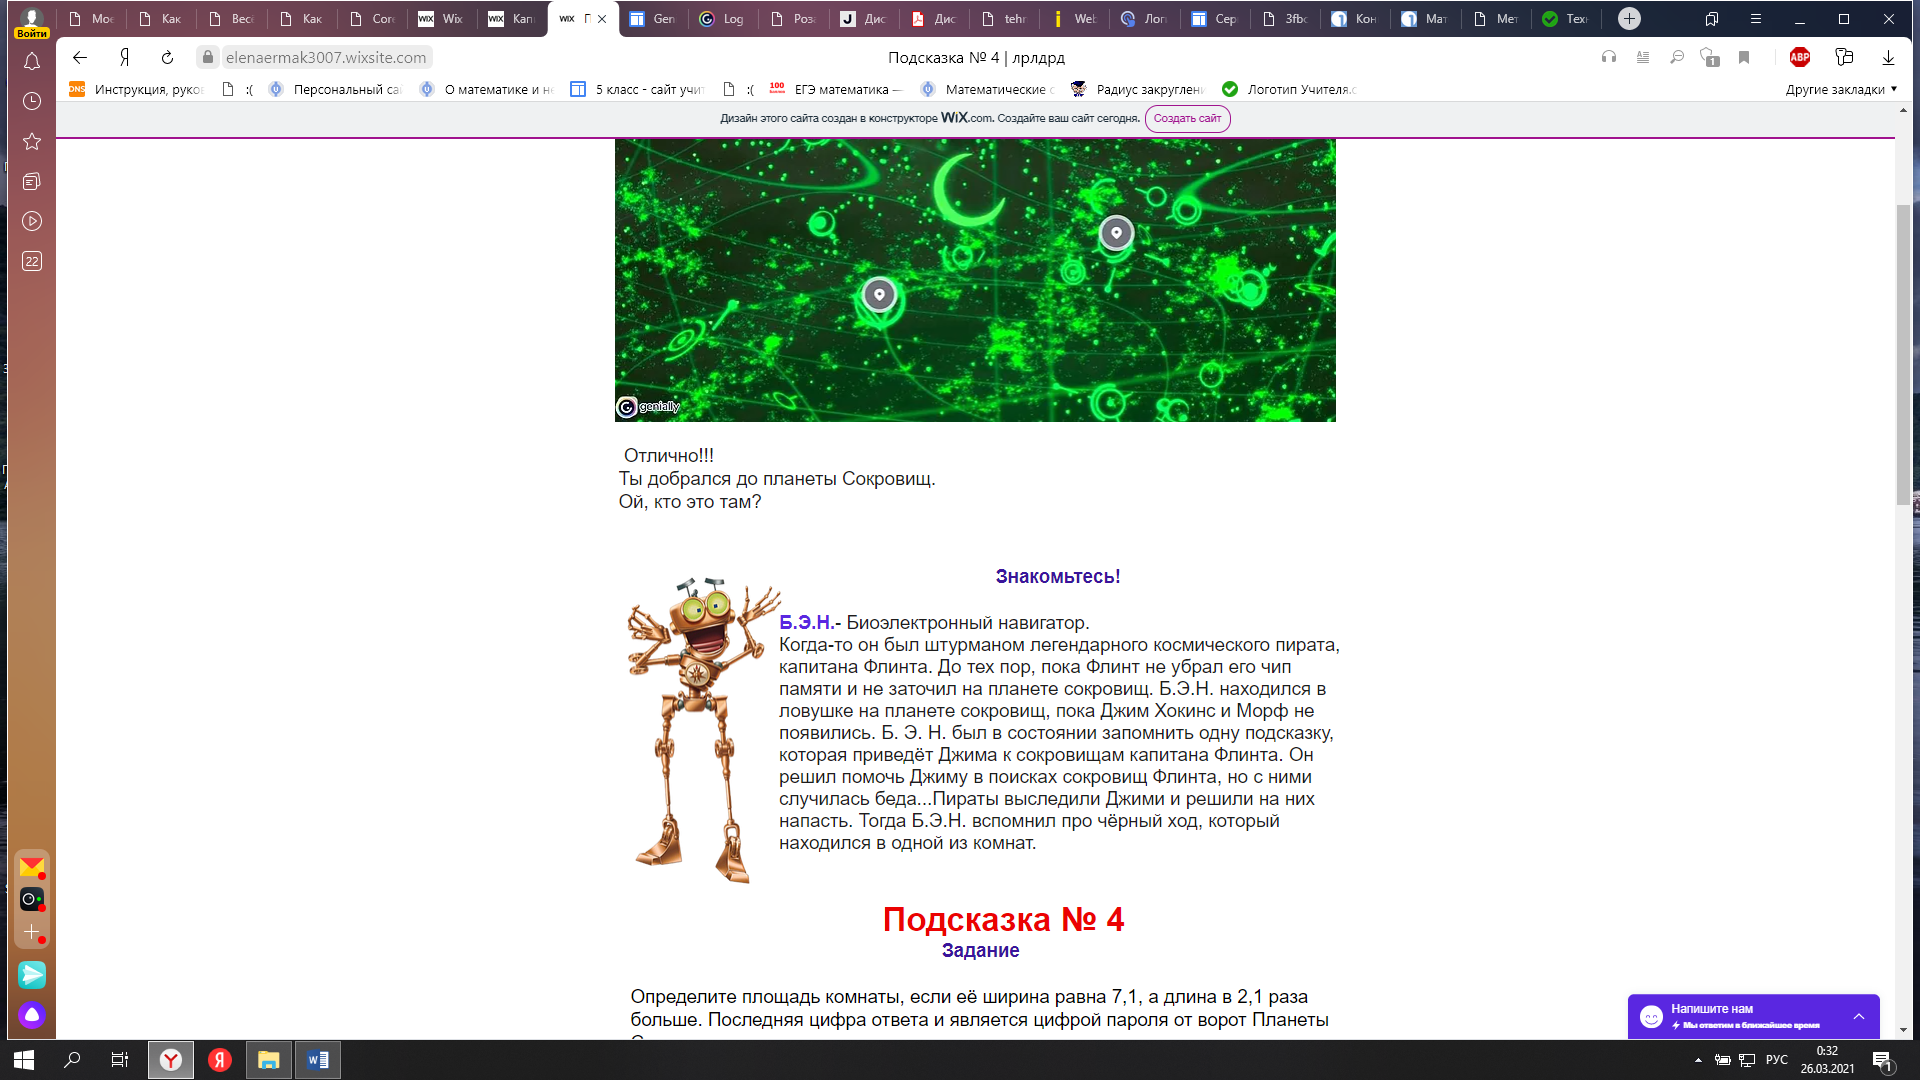Click the headphones read-aloud icon

1609,58
